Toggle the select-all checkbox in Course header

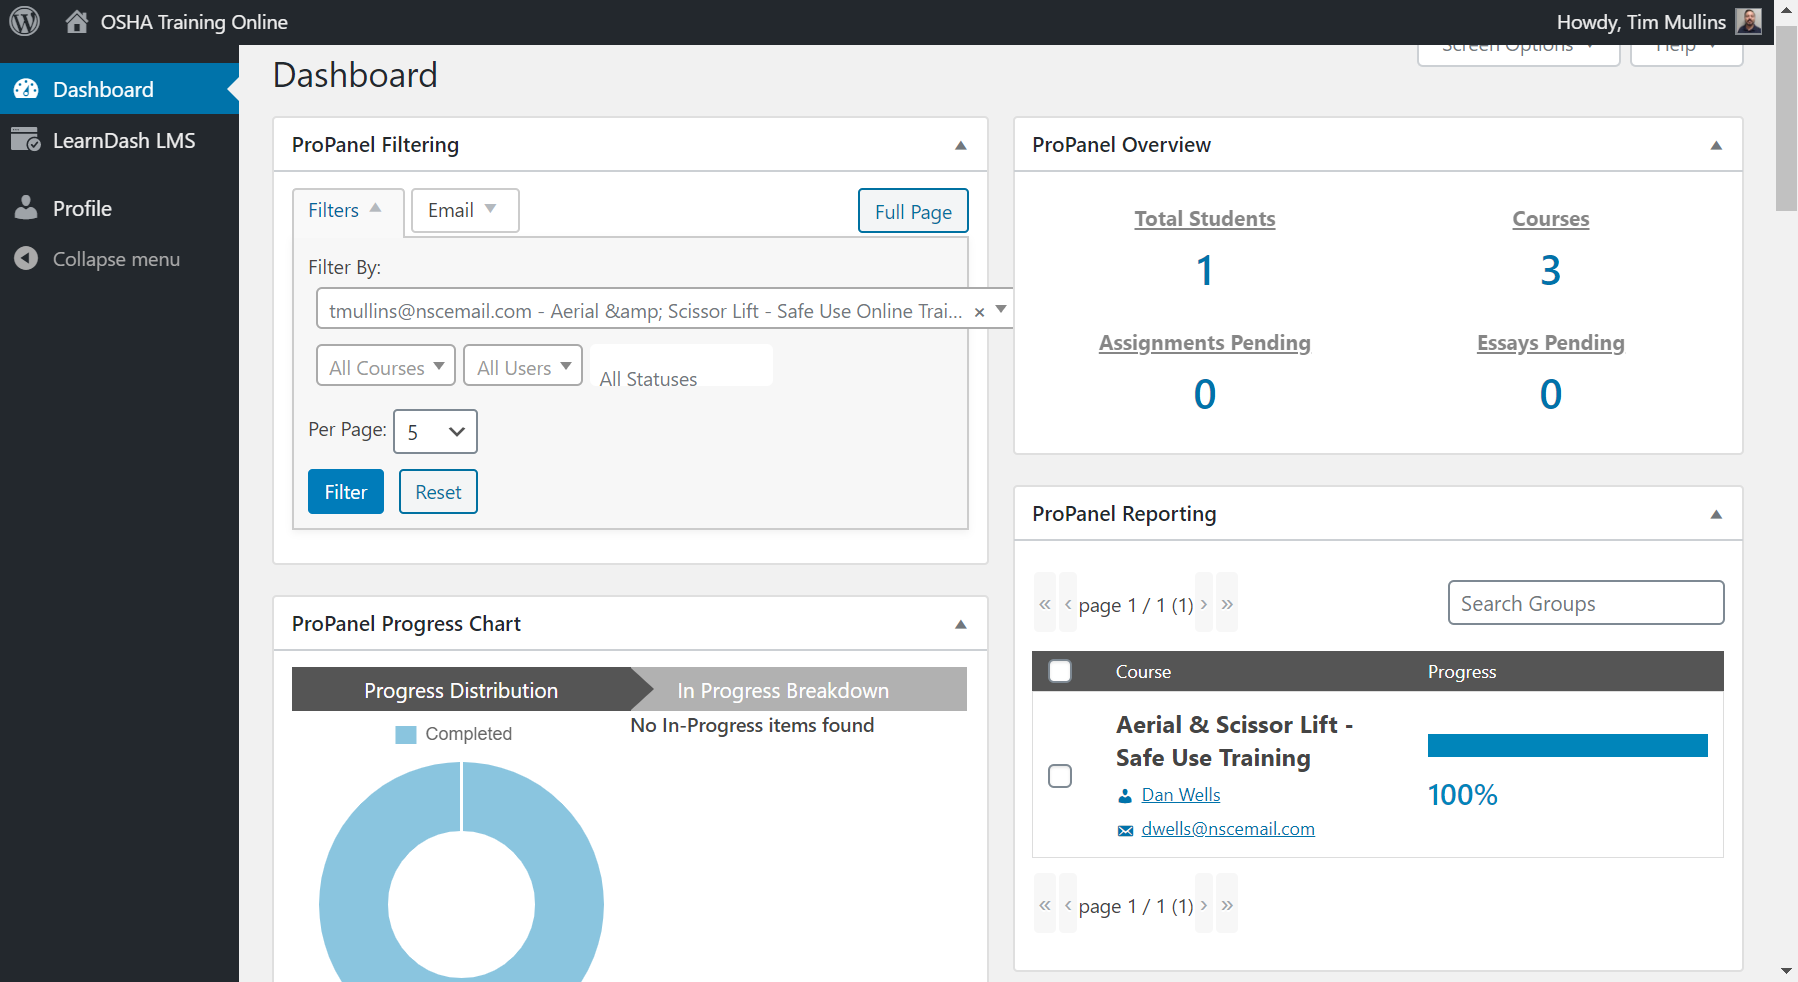[x=1060, y=671]
